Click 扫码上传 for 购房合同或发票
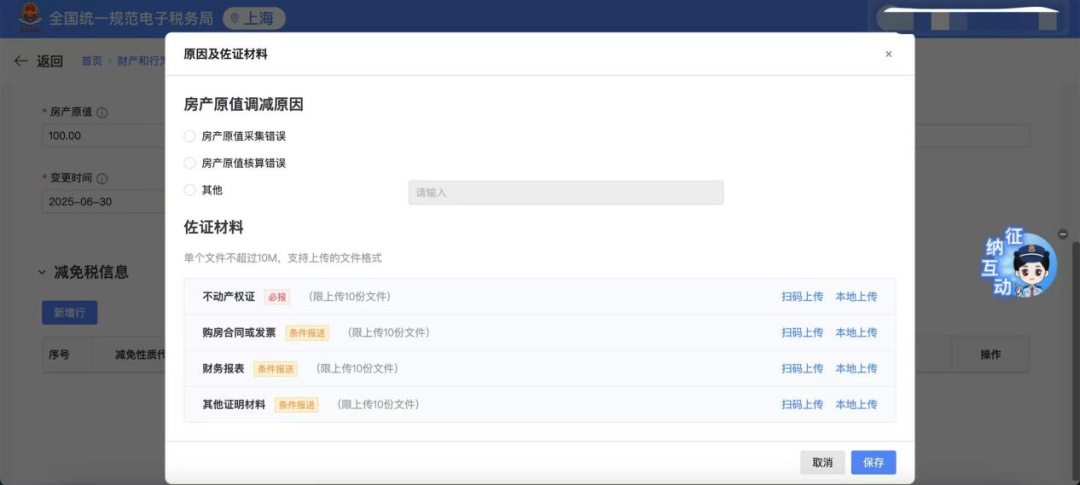 (x=802, y=333)
